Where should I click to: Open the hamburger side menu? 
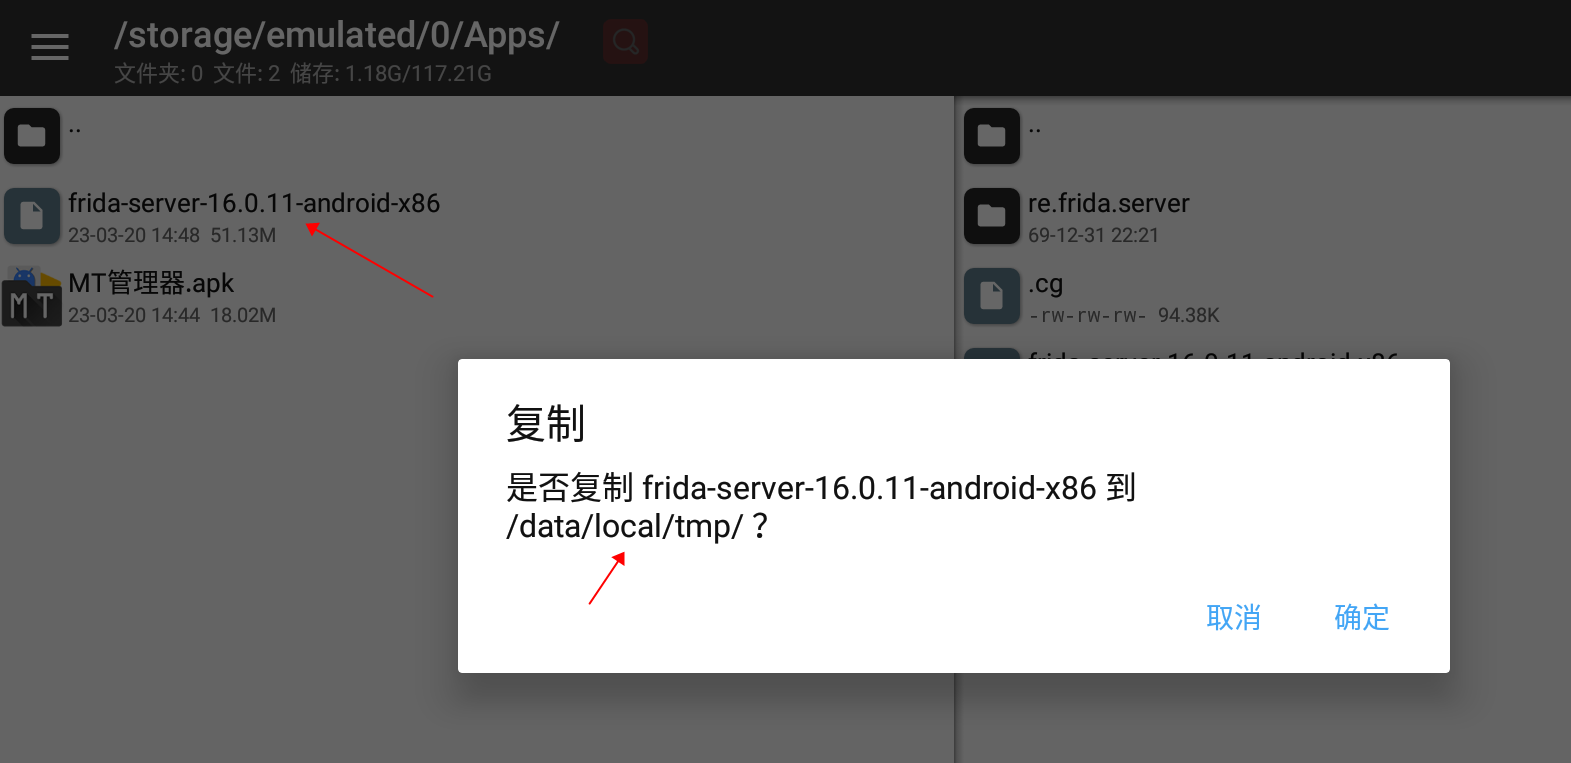click(x=49, y=47)
